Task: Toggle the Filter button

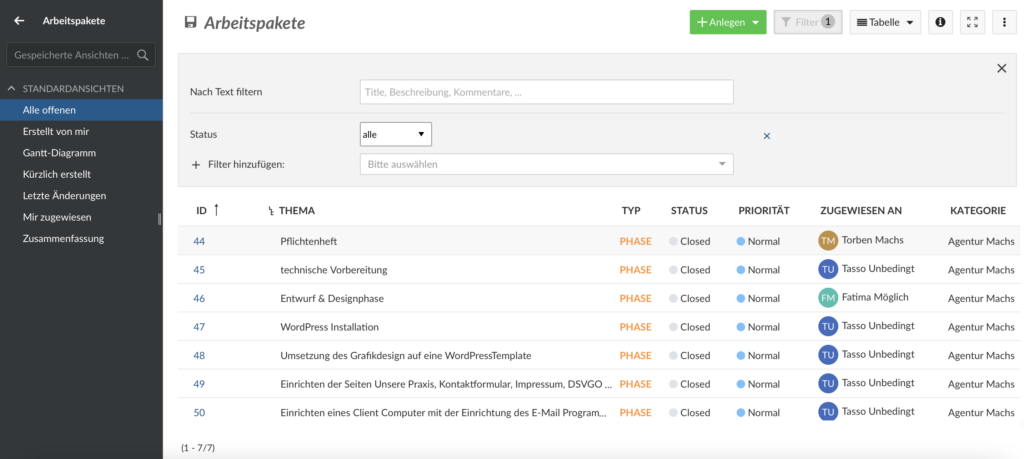Action: coord(808,22)
